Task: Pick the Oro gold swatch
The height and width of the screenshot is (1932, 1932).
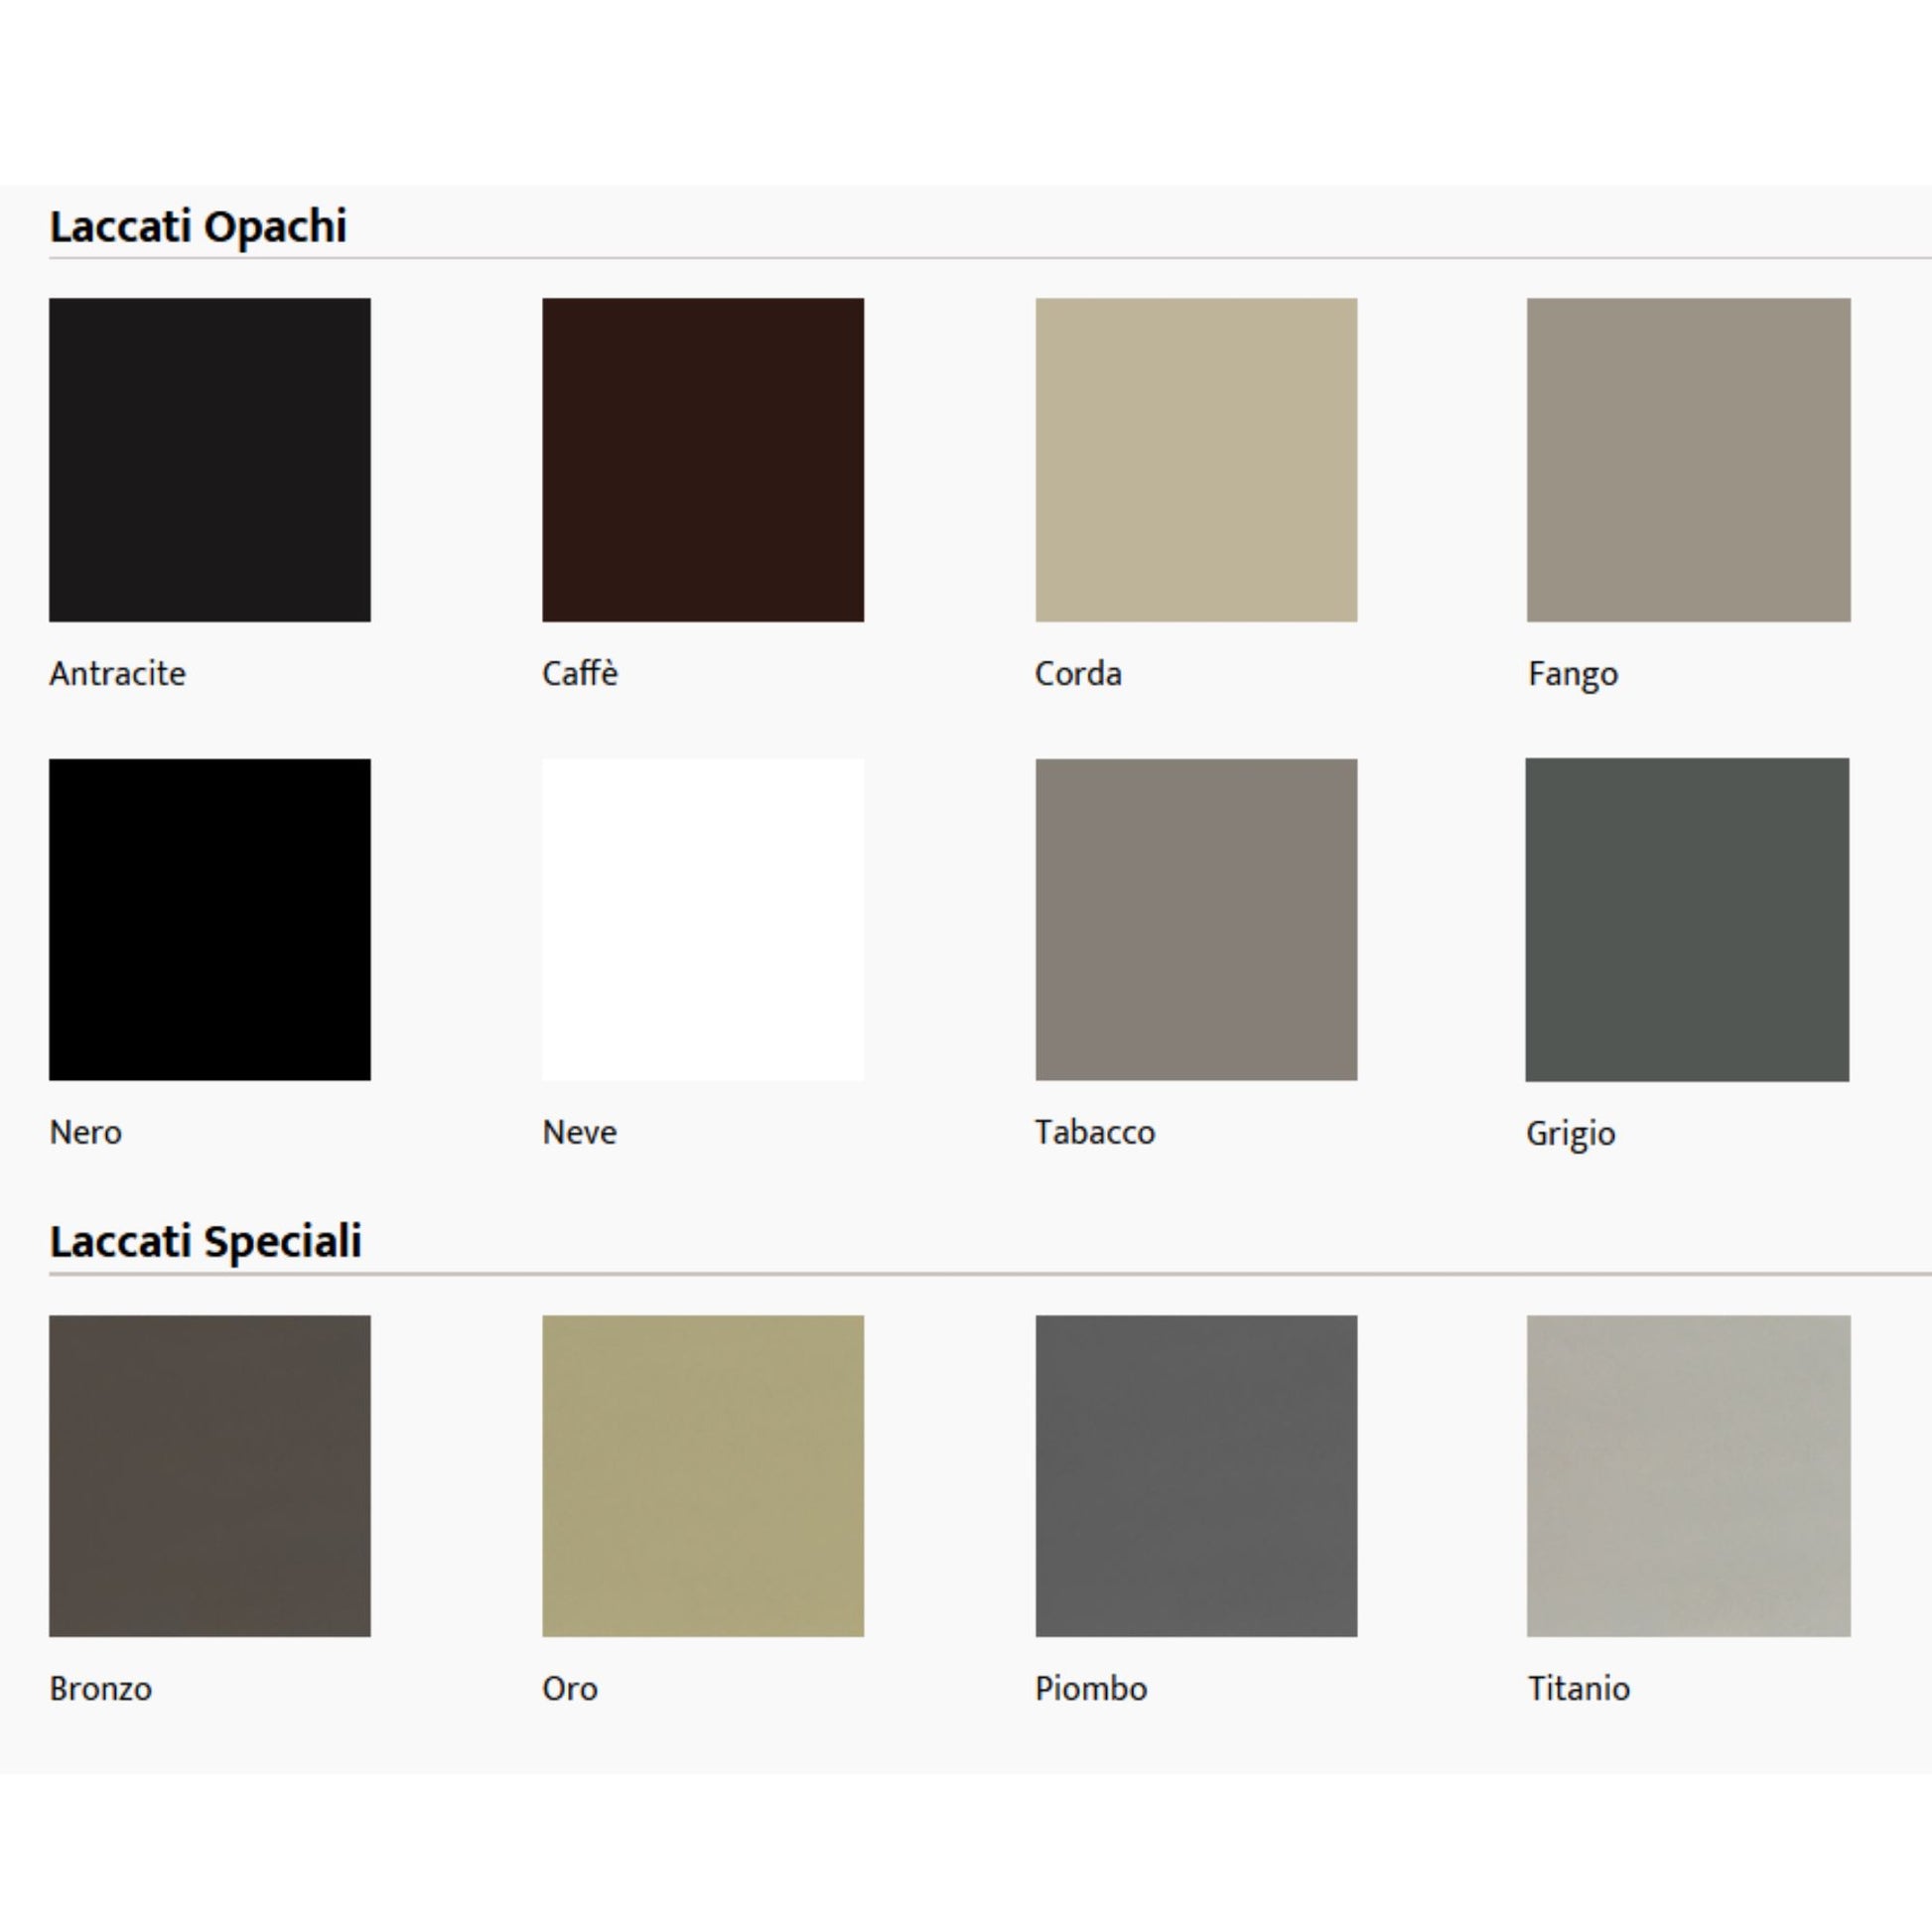Action: [x=702, y=1476]
